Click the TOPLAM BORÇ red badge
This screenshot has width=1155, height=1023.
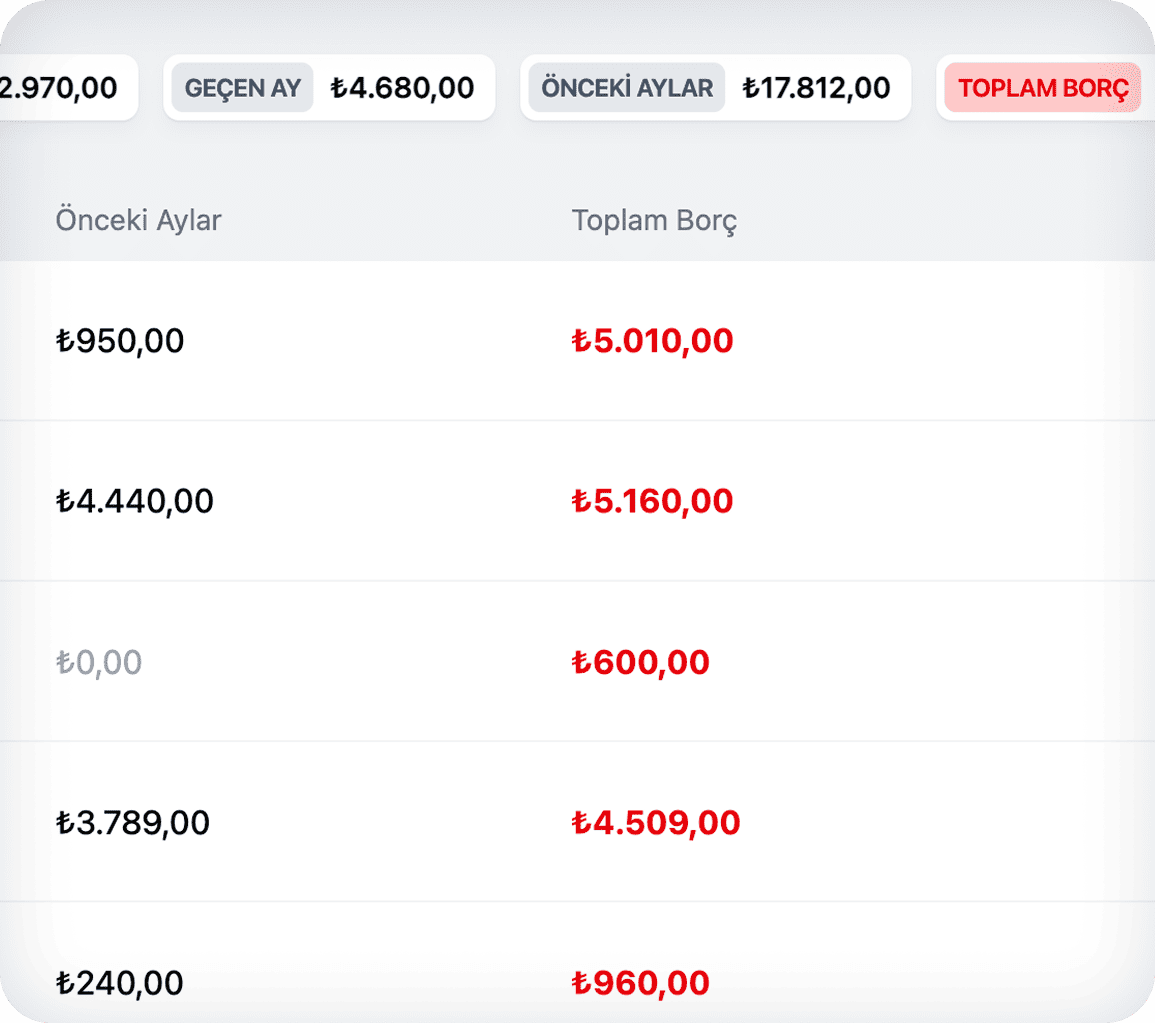click(x=1043, y=89)
